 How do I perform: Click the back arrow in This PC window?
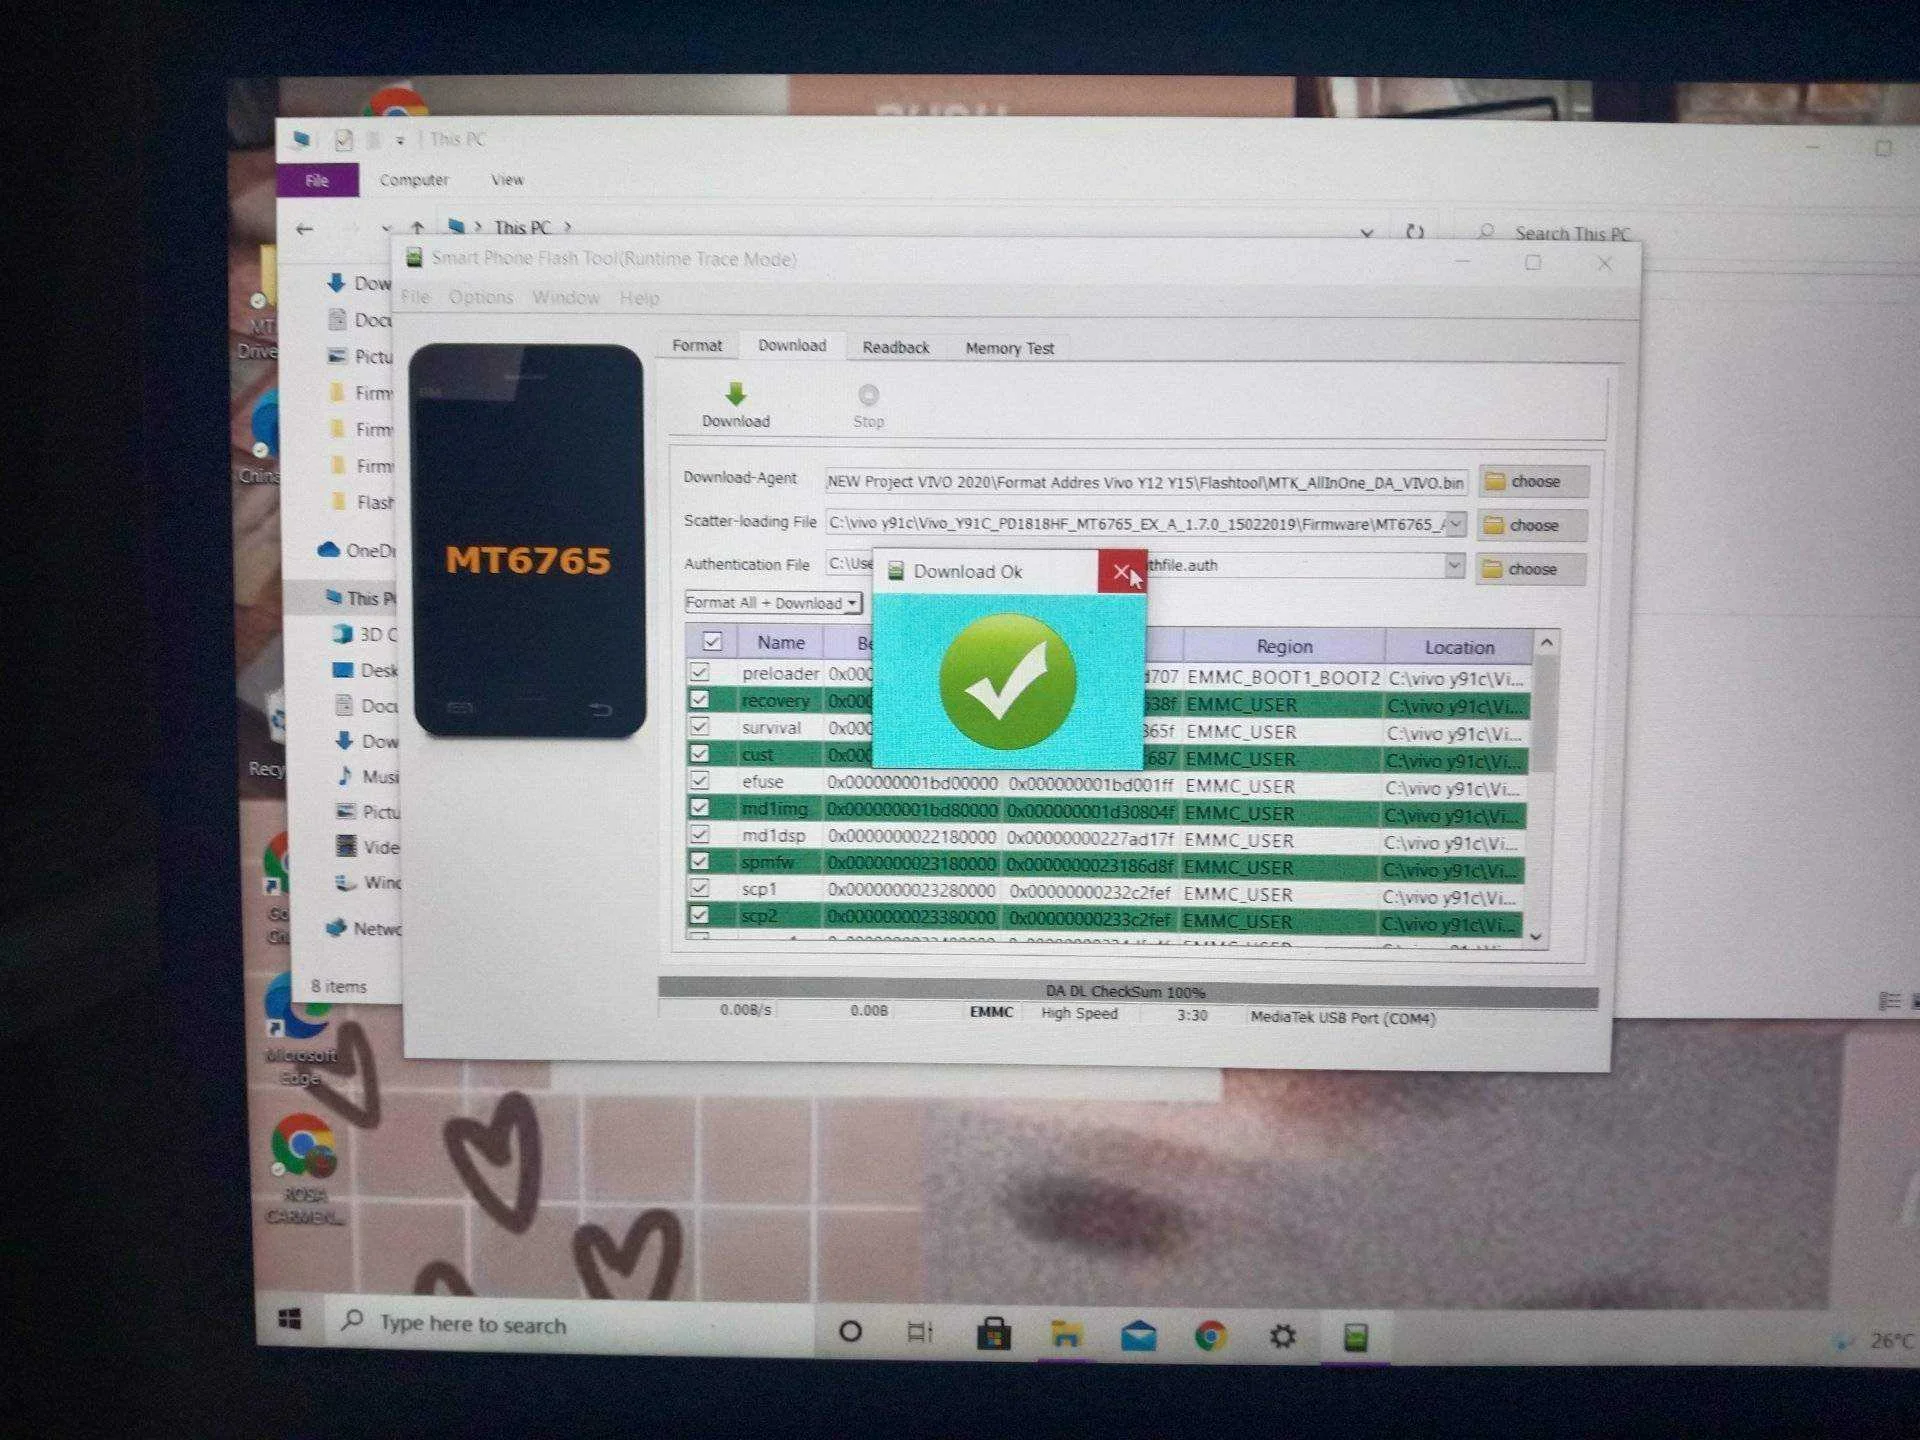[x=305, y=229]
